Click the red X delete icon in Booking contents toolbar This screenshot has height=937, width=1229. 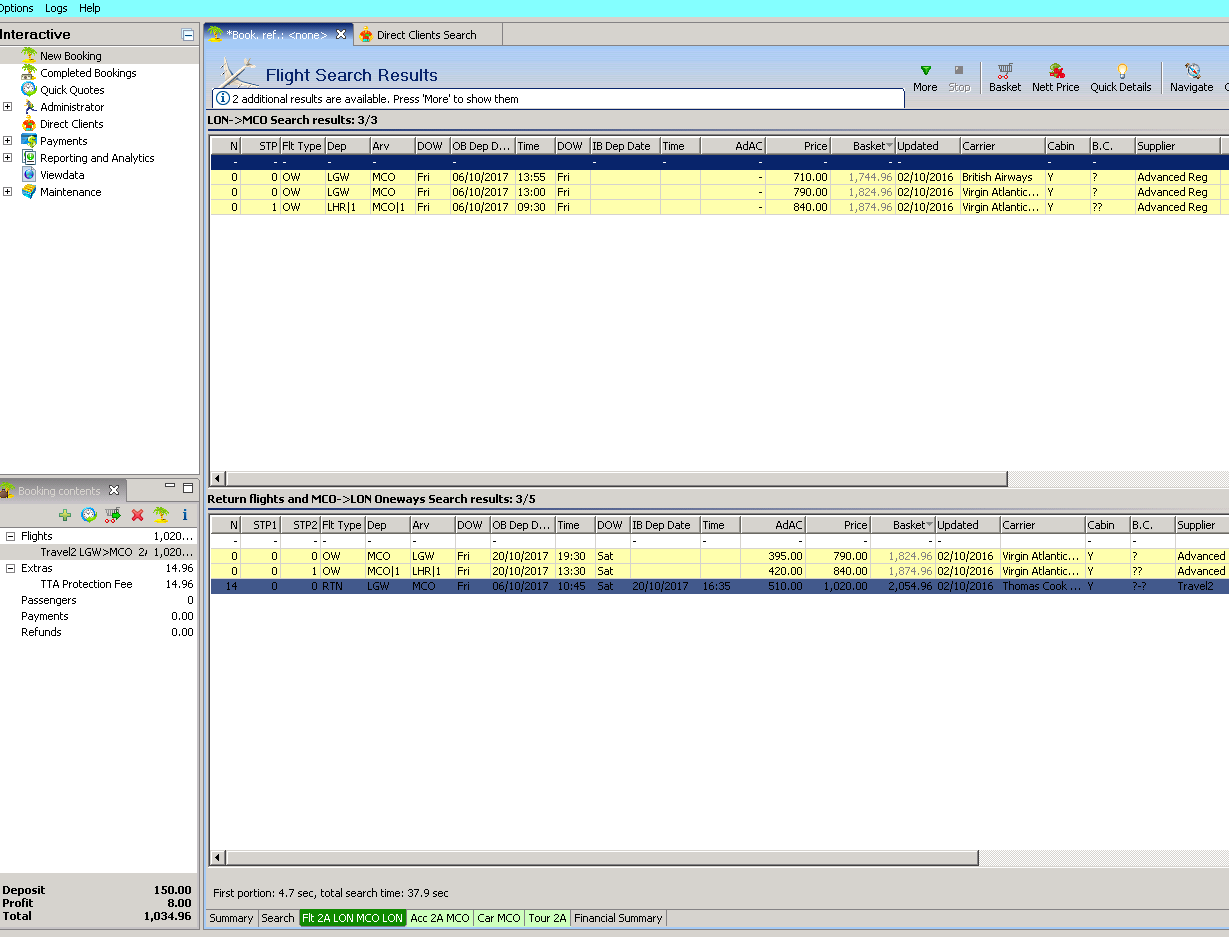pos(138,515)
